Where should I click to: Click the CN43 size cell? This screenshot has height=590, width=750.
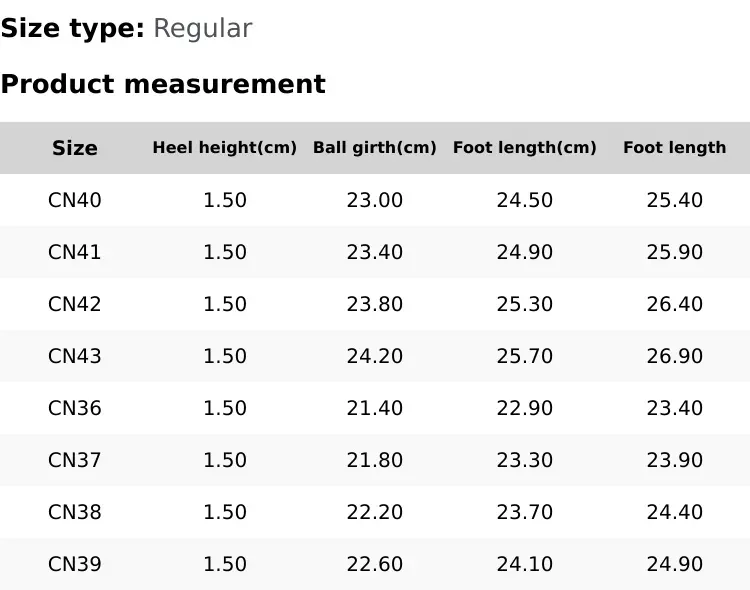click(x=75, y=356)
